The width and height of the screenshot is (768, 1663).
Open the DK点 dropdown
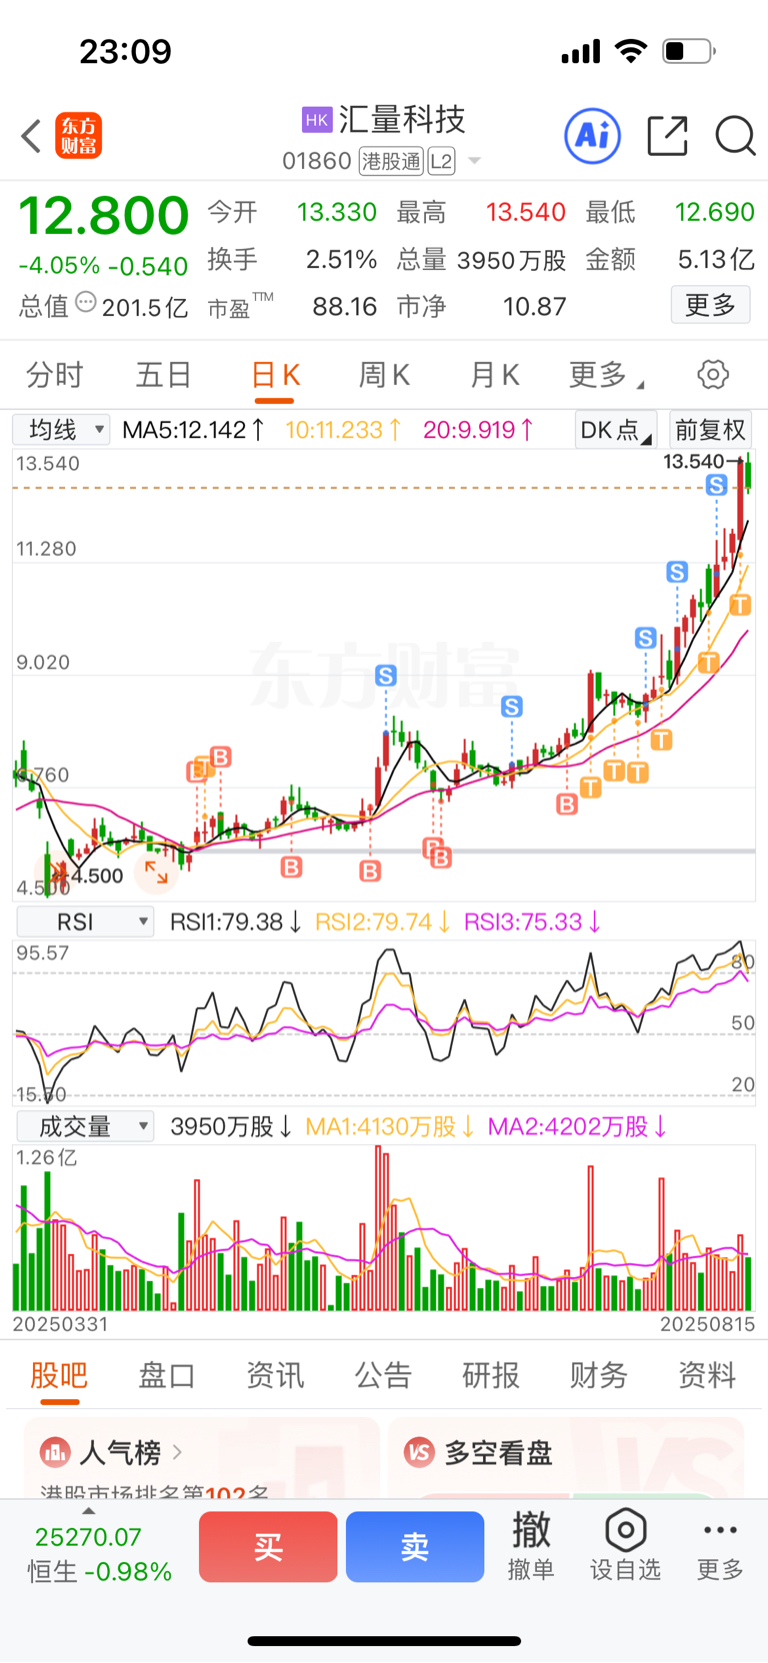(x=616, y=430)
